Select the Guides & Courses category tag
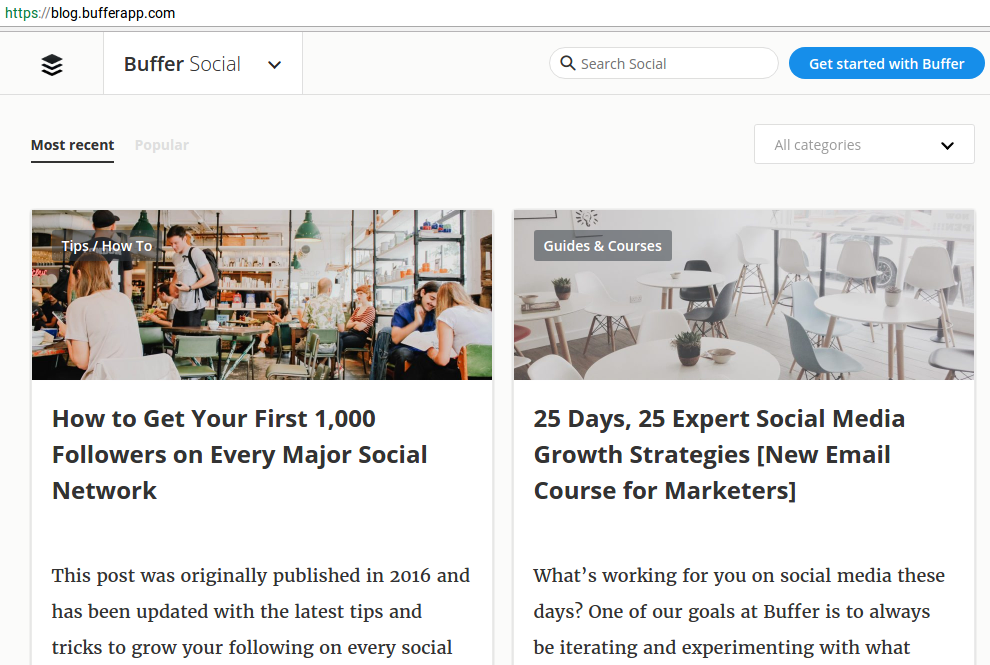The width and height of the screenshot is (990, 665). (602, 245)
